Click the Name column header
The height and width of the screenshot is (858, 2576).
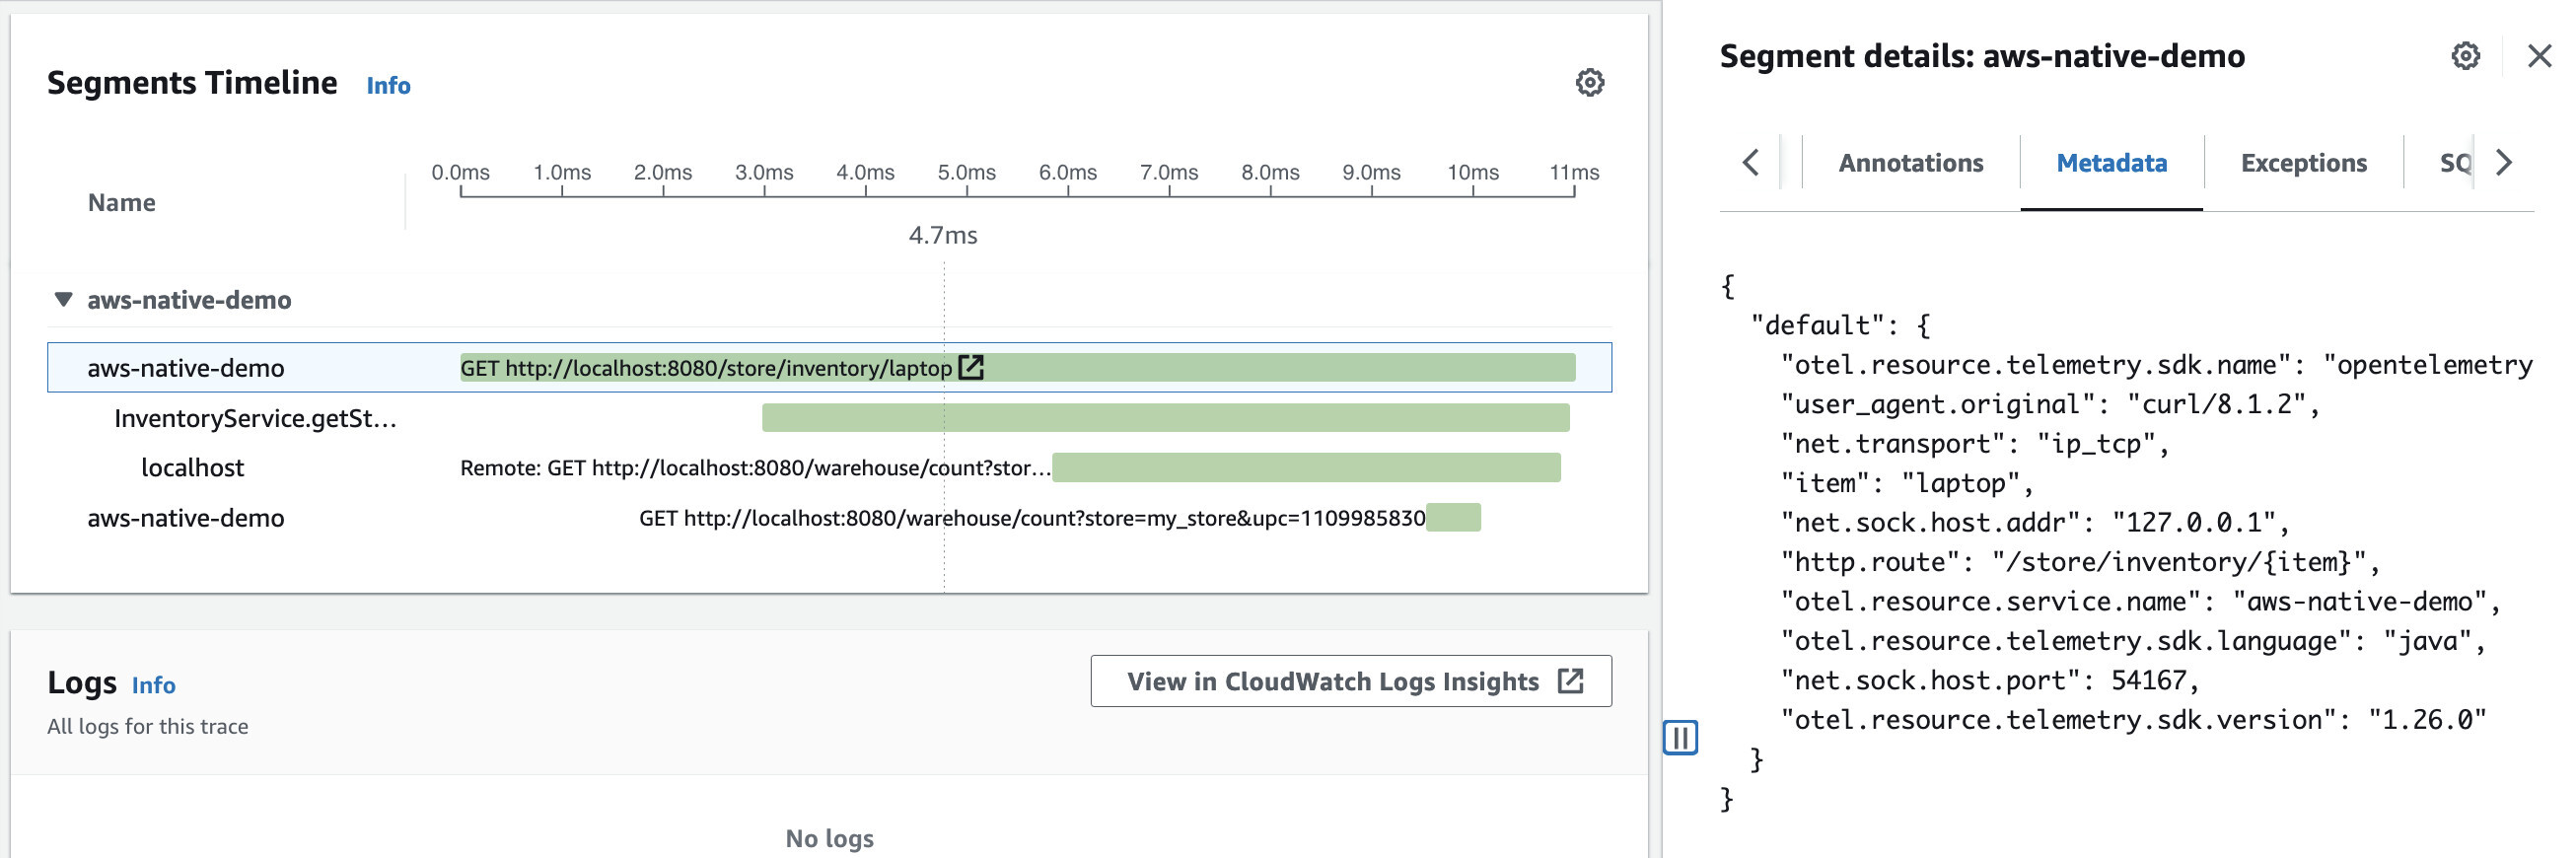tap(122, 203)
